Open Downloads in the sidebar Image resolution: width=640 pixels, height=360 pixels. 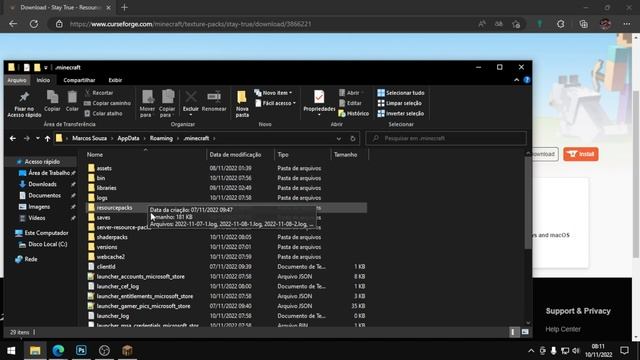[42, 184]
